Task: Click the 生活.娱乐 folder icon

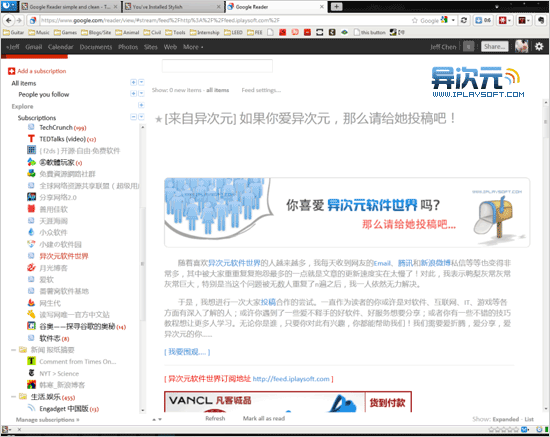Action: pos(23,396)
